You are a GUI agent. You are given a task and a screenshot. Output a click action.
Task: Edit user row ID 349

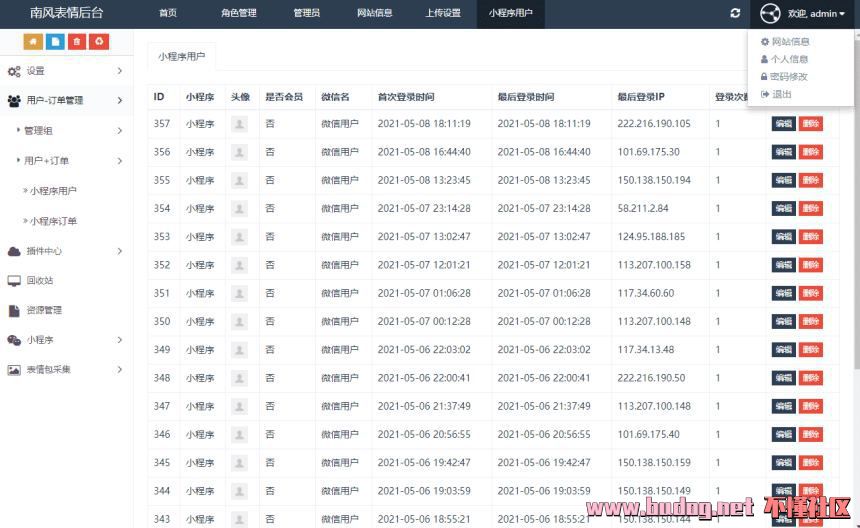point(783,350)
